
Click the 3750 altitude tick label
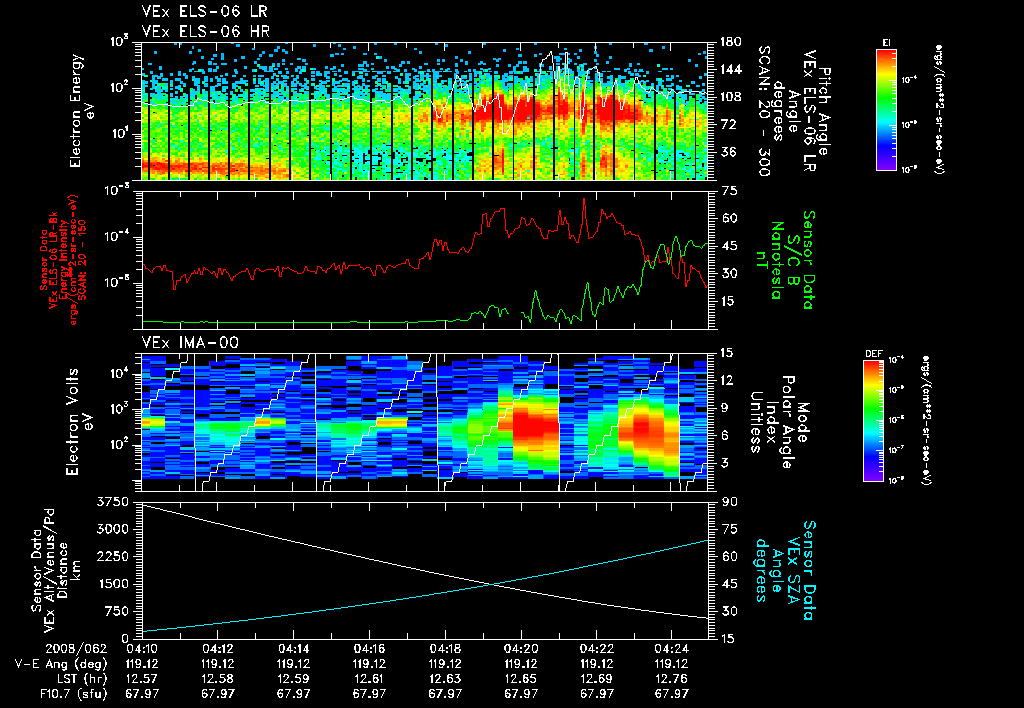(113, 502)
